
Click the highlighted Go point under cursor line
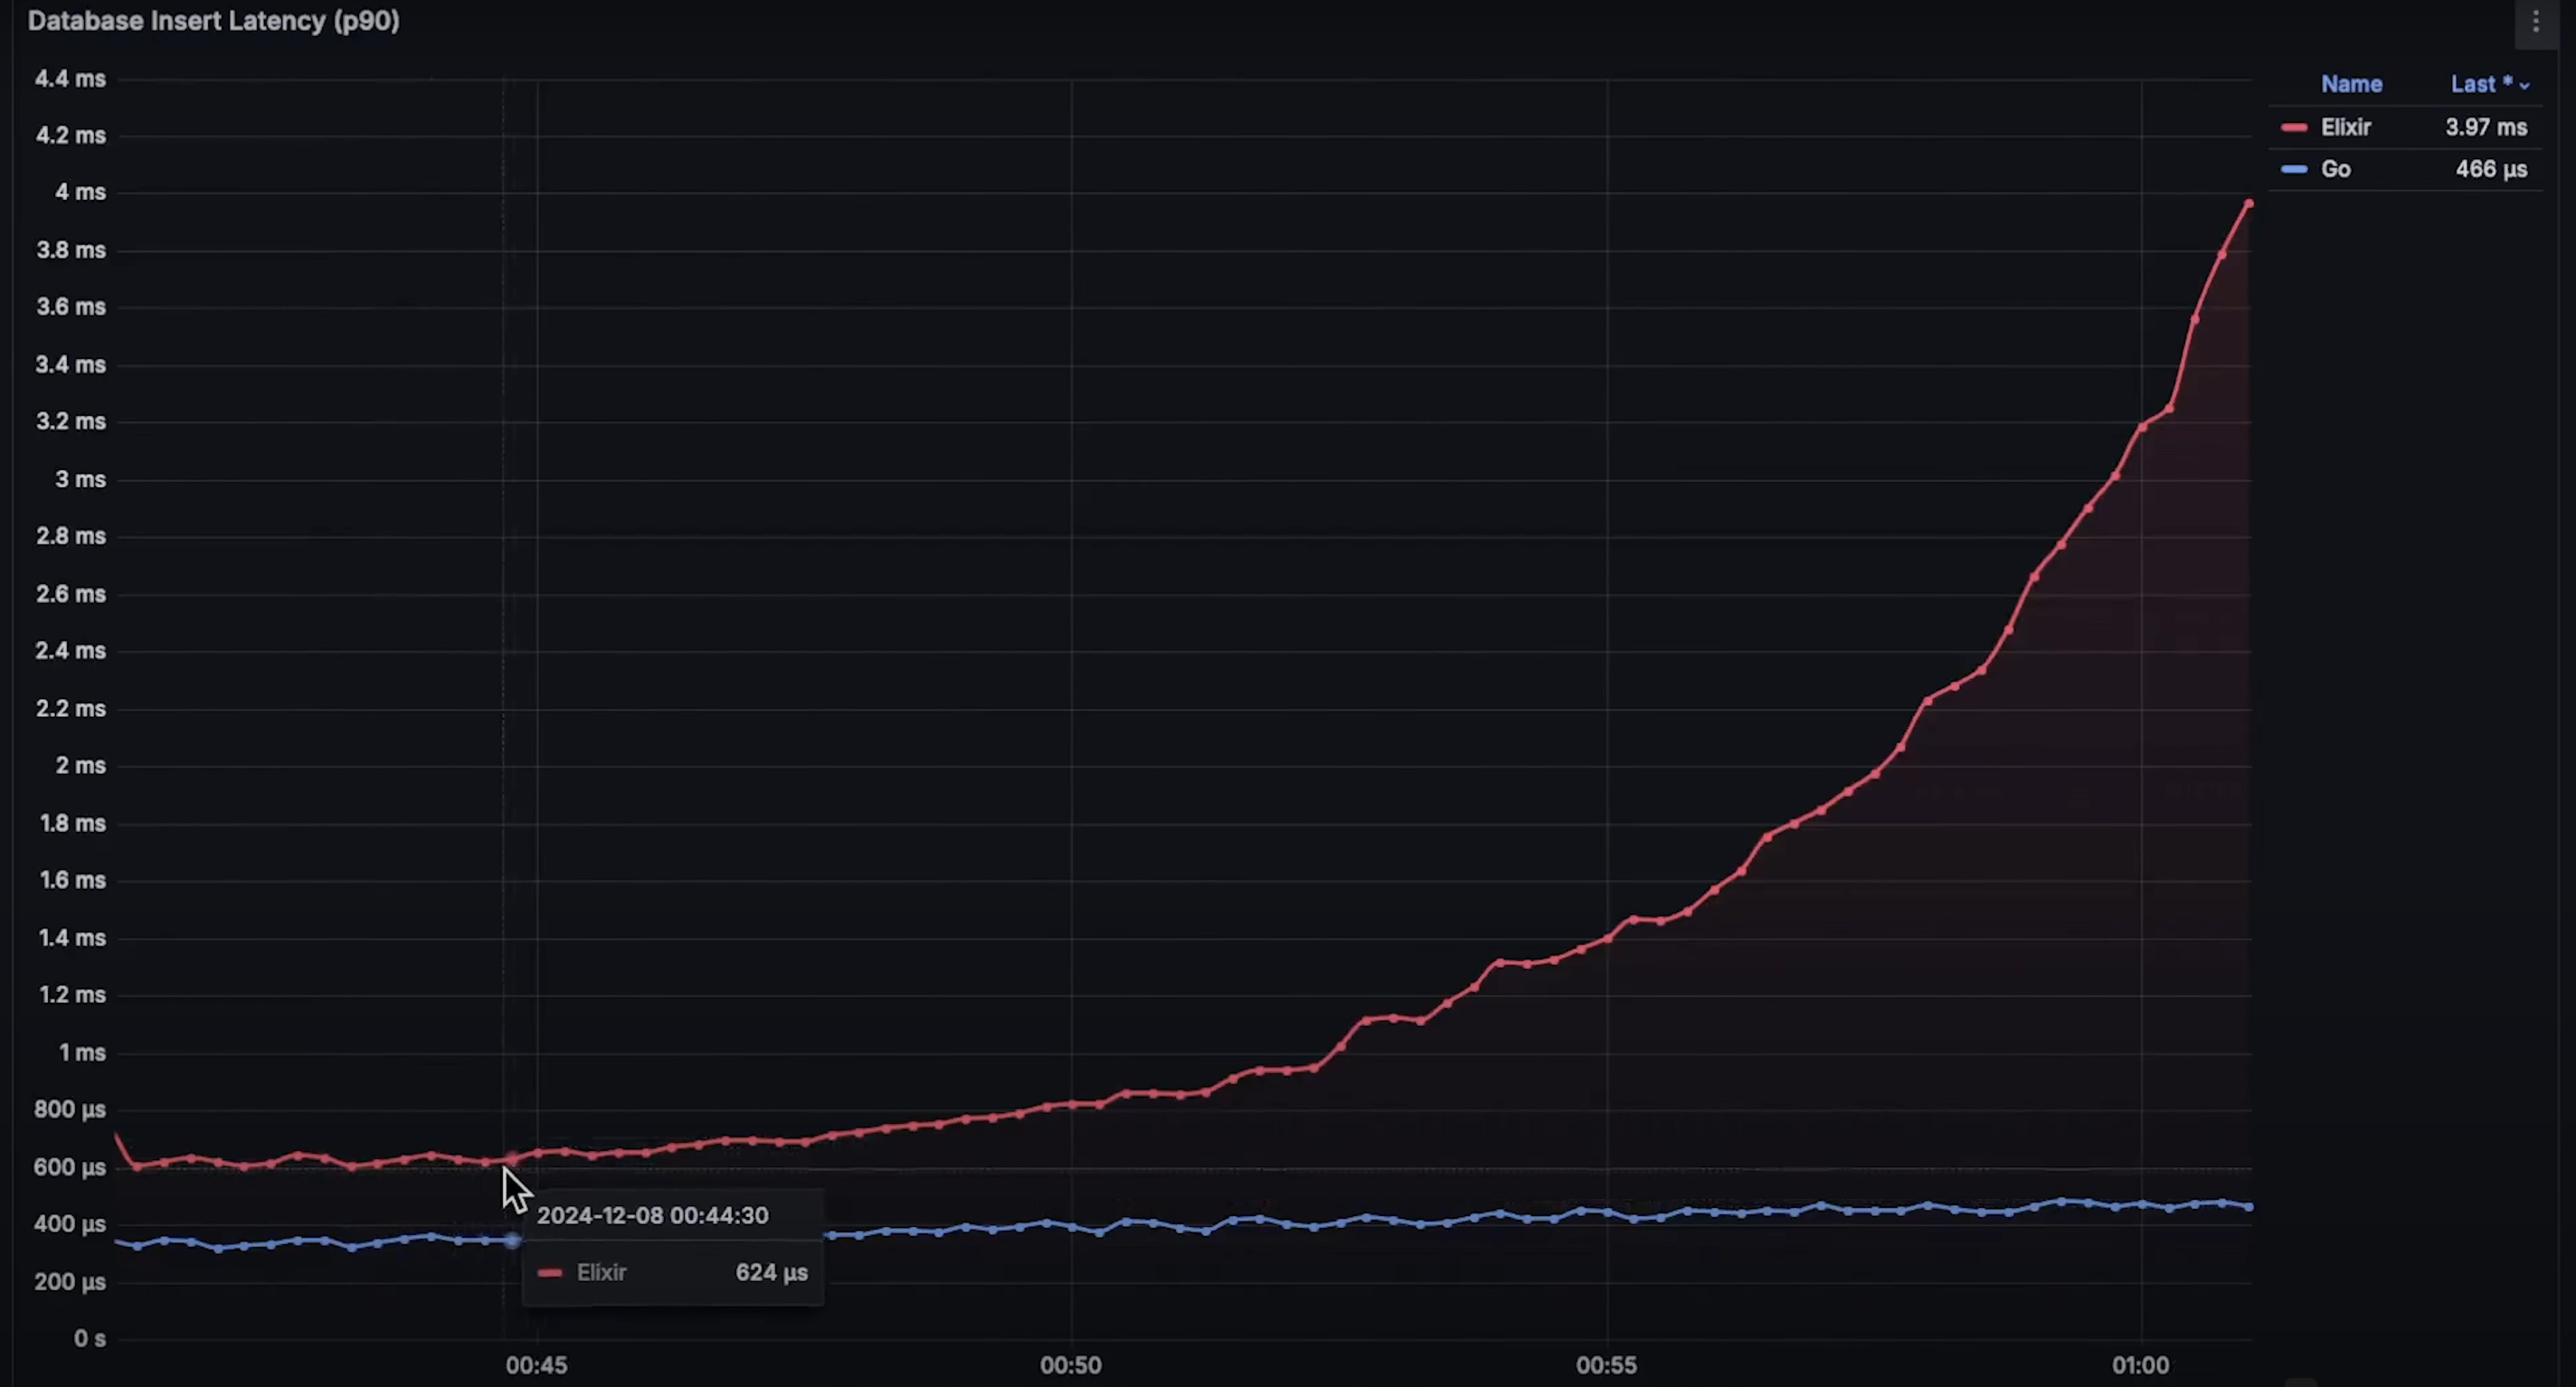pyautogui.click(x=512, y=1240)
